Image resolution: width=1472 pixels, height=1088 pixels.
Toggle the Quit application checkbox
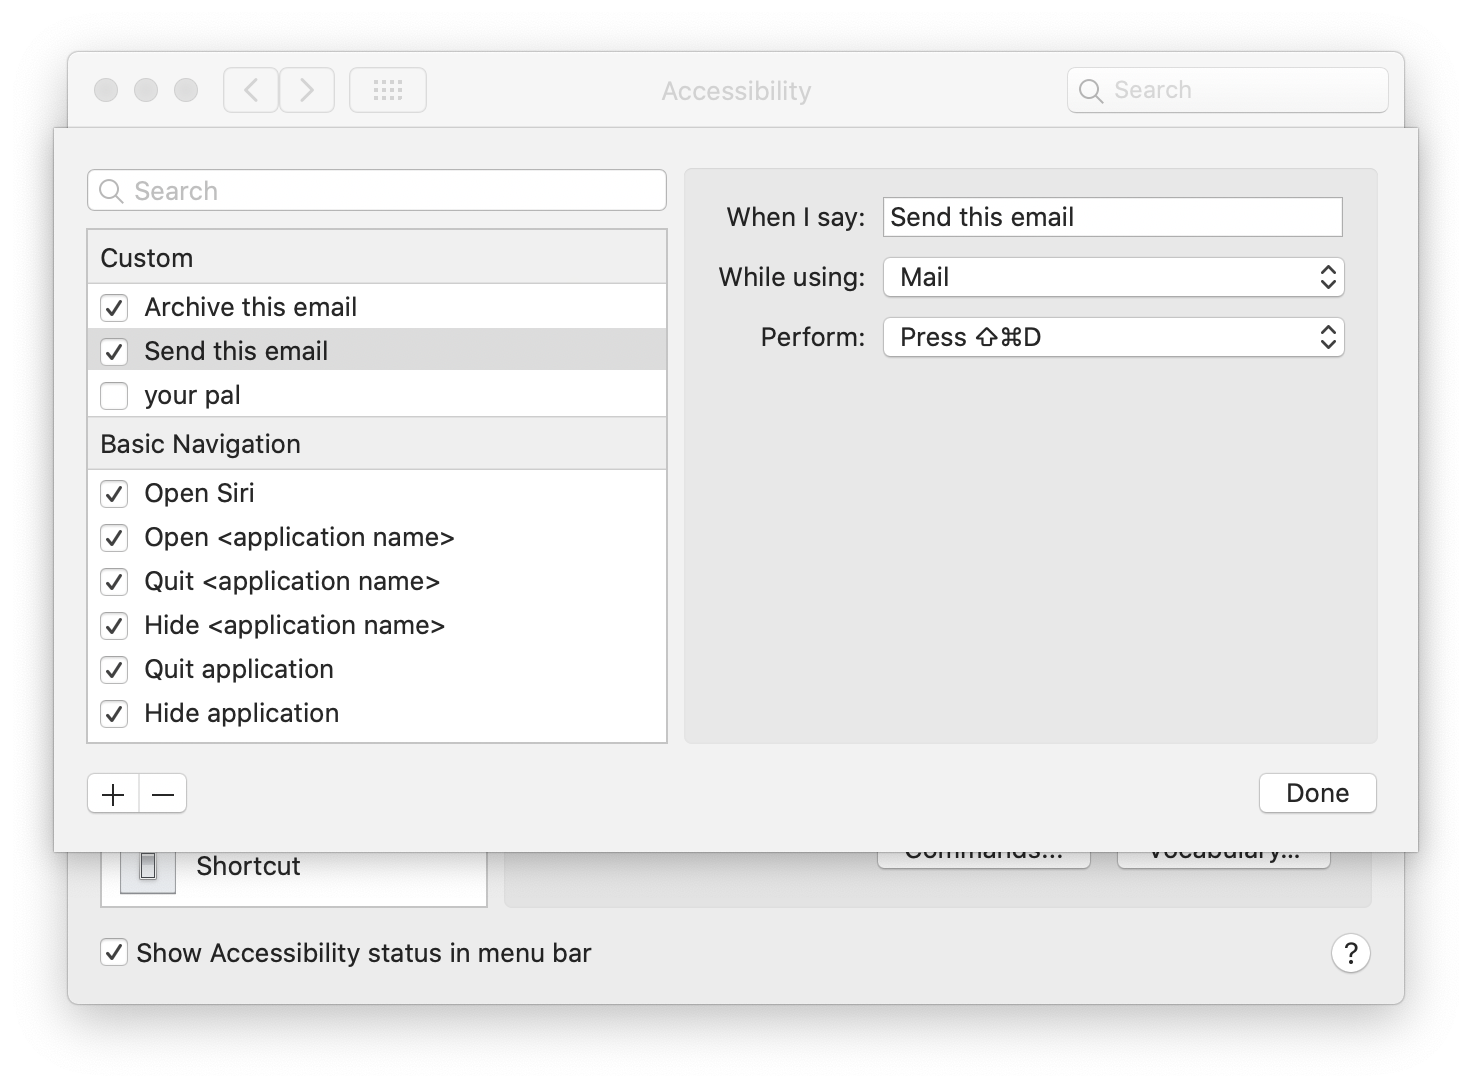(x=114, y=670)
